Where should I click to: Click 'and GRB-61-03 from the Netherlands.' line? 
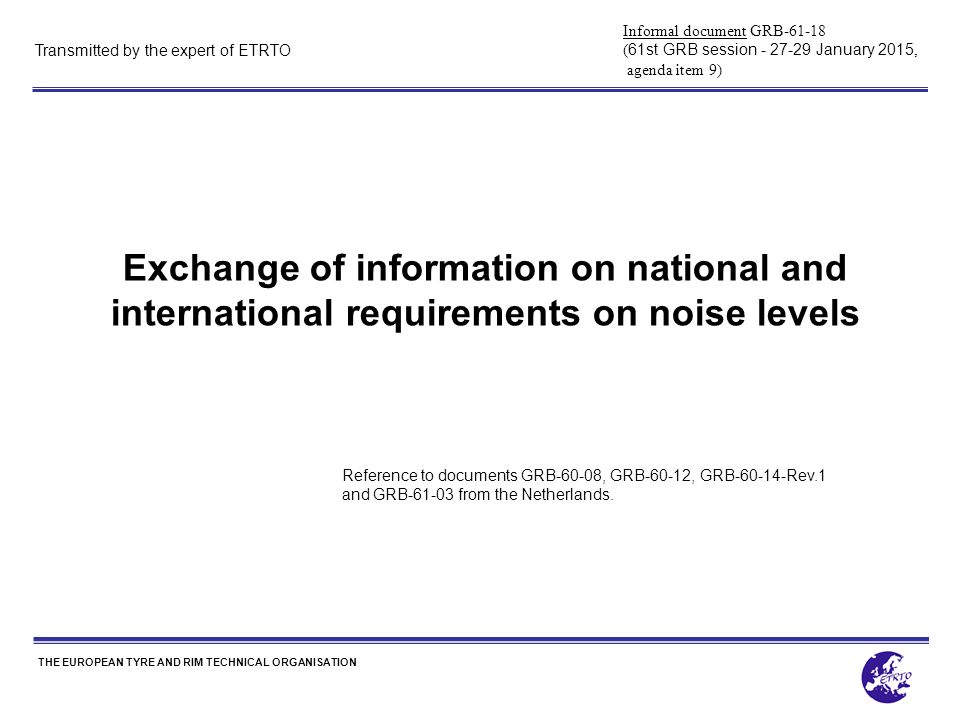tap(478, 494)
